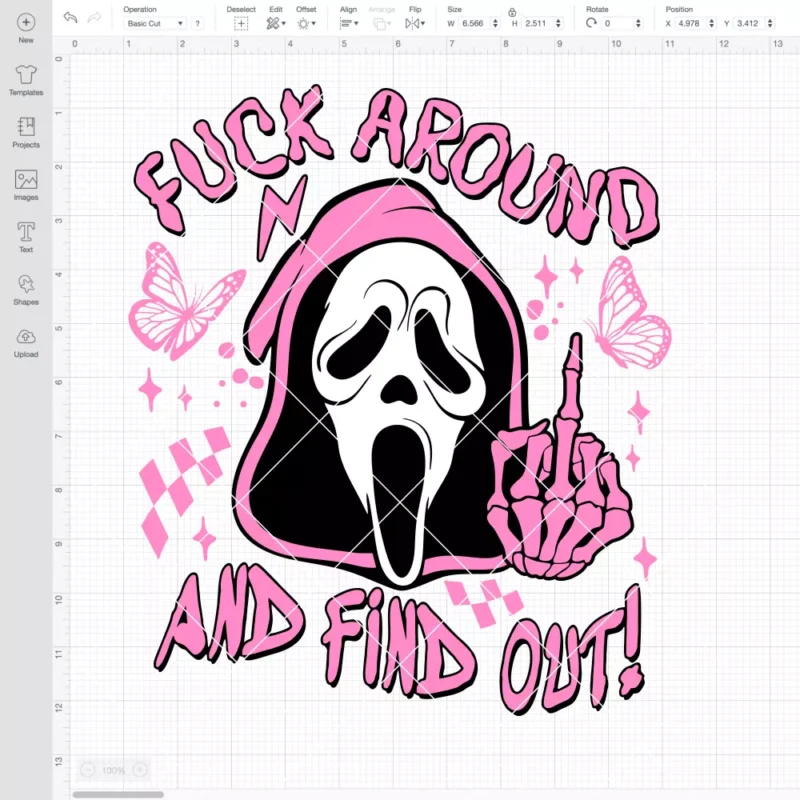Click the Upload icon

click(x=26, y=337)
